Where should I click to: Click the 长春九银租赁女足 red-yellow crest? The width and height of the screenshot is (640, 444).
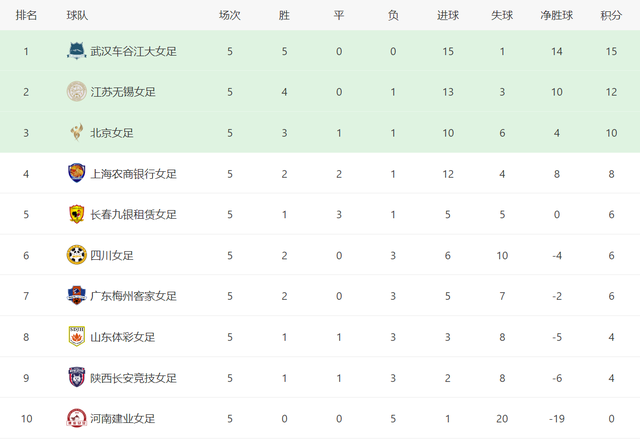click(x=76, y=214)
